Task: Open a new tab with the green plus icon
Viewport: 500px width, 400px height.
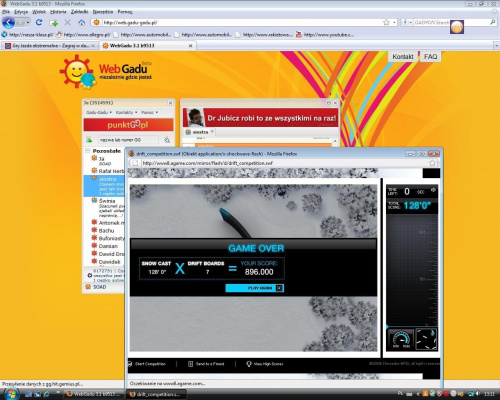Action: (53, 23)
